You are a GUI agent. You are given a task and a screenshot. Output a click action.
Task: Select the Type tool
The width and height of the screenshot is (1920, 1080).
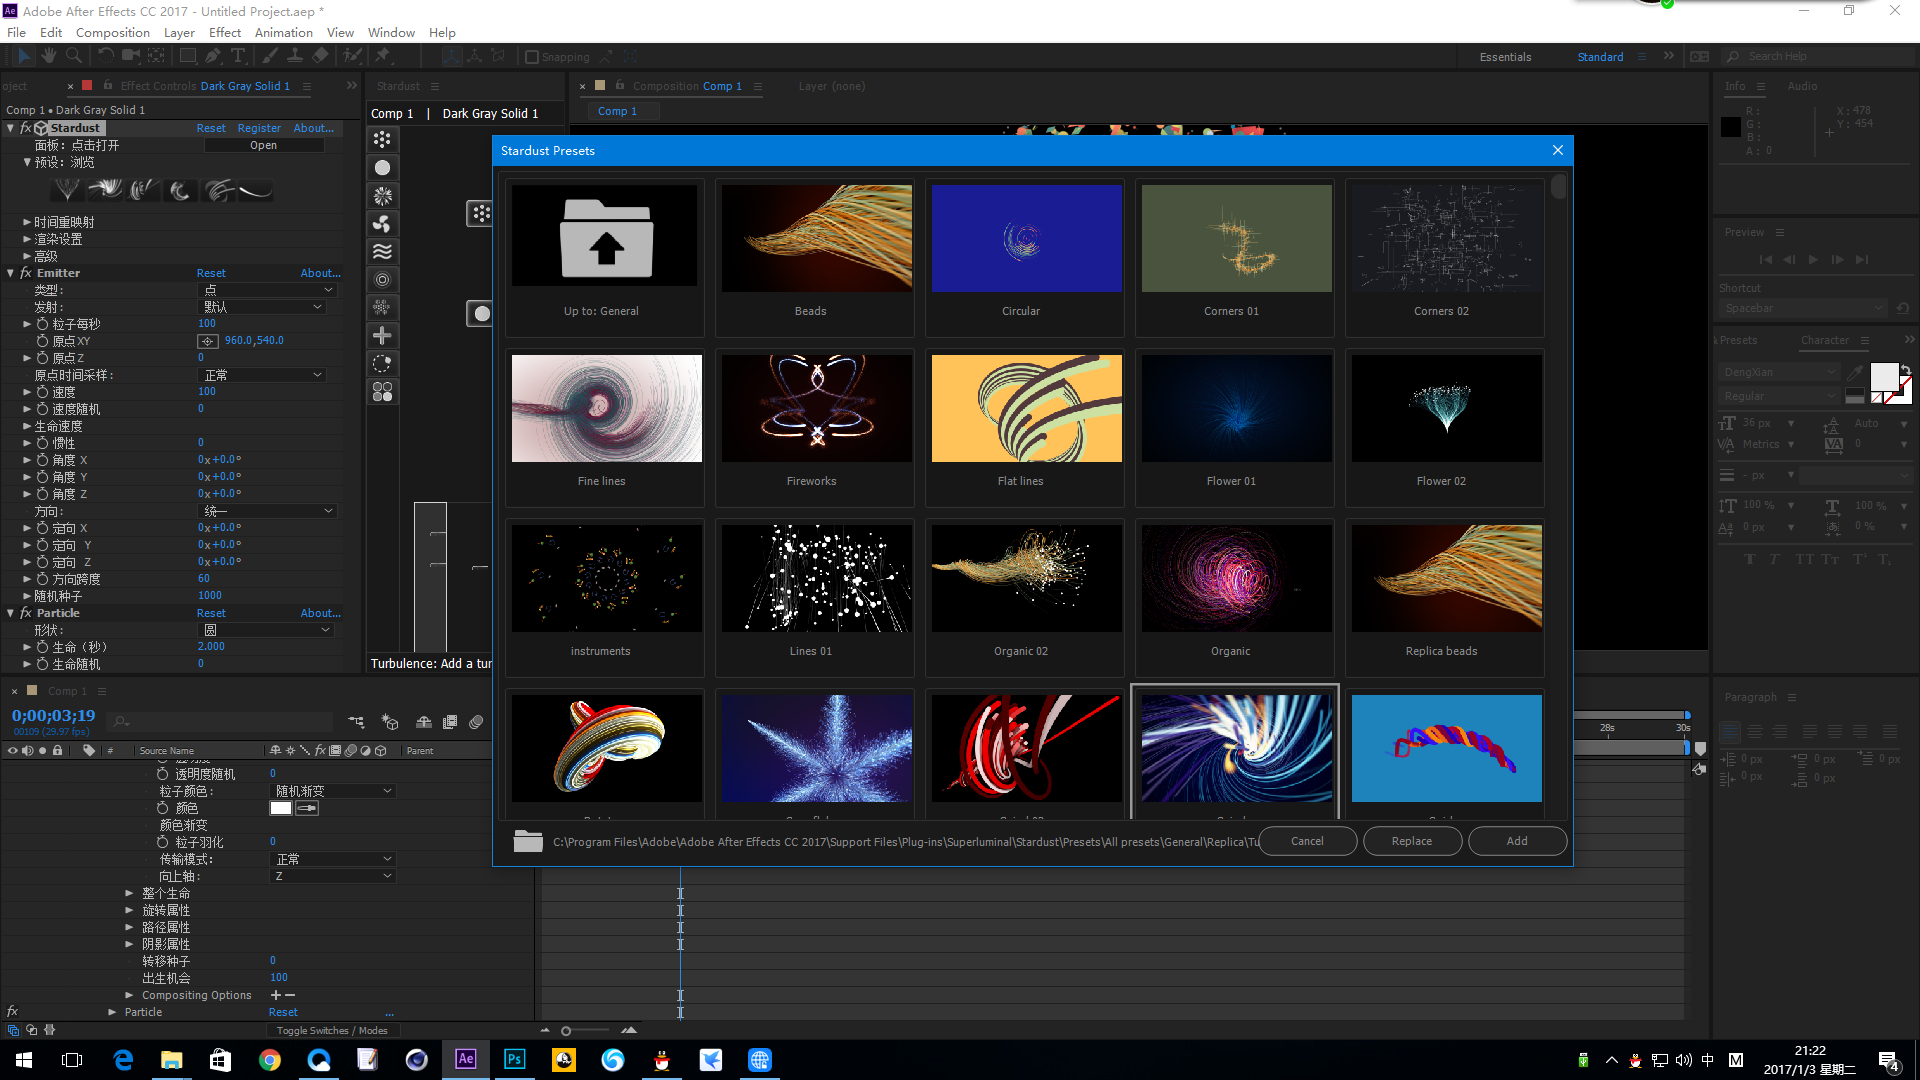point(237,56)
